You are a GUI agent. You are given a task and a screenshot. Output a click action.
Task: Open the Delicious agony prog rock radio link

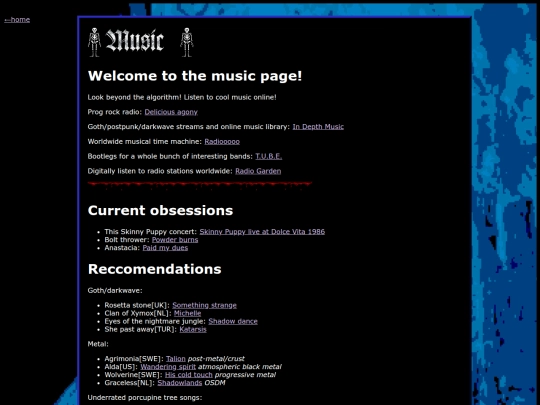(171, 112)
